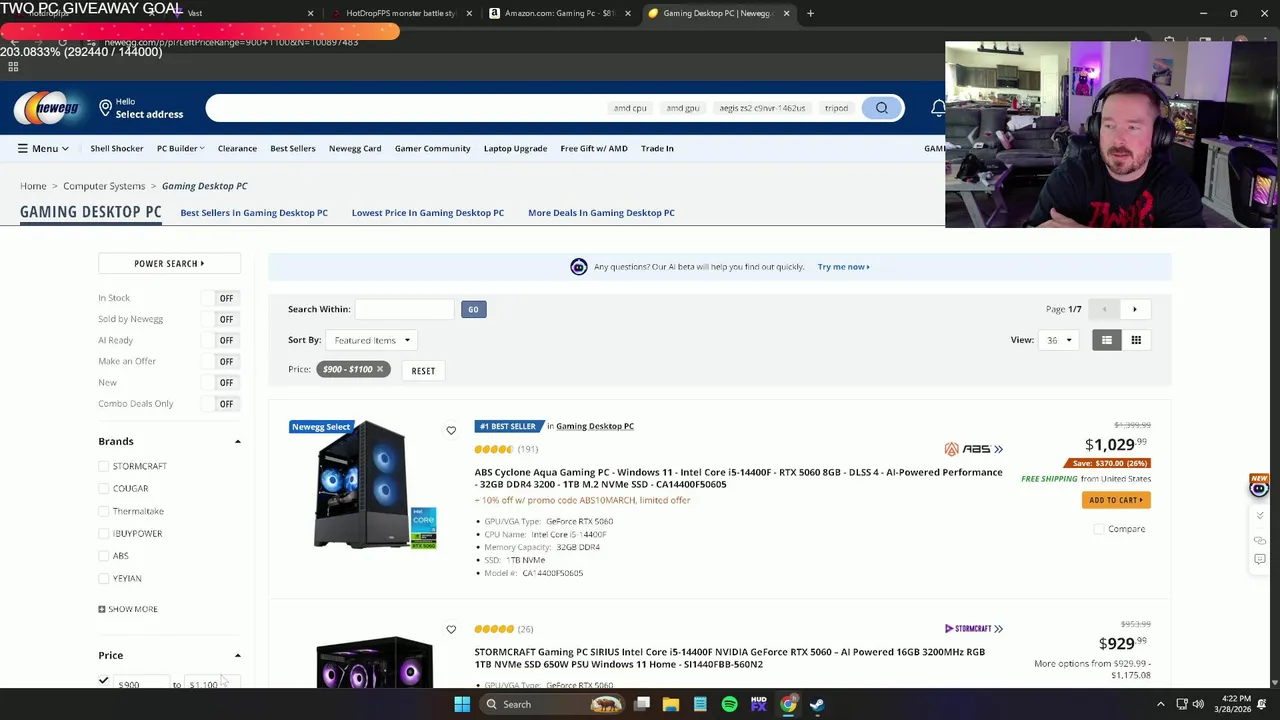
Task: Open HUD FX app from the taskbar
Action: 759,704
